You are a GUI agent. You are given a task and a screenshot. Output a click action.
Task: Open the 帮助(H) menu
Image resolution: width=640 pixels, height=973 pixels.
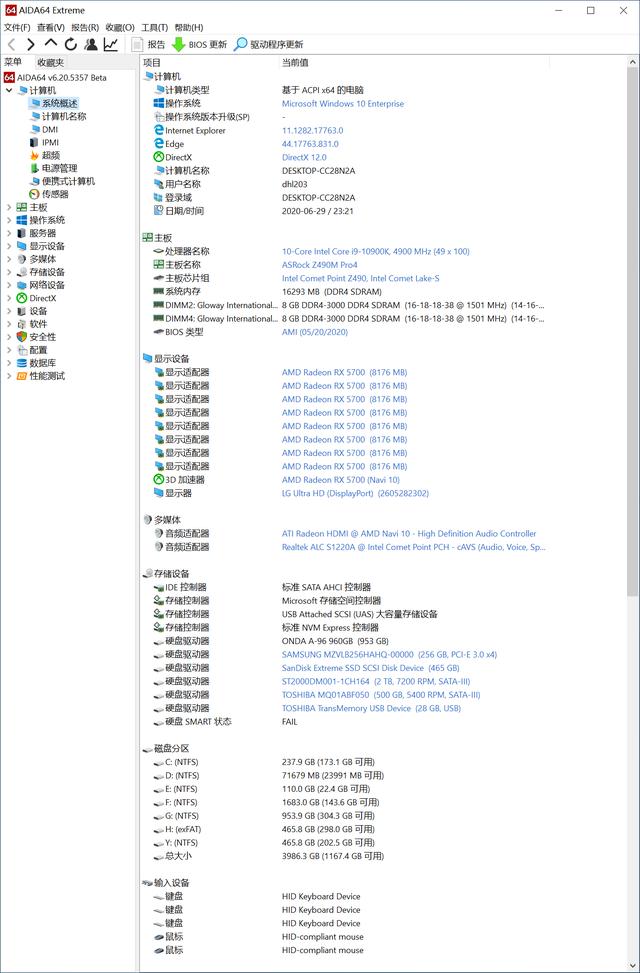(189, 27)
